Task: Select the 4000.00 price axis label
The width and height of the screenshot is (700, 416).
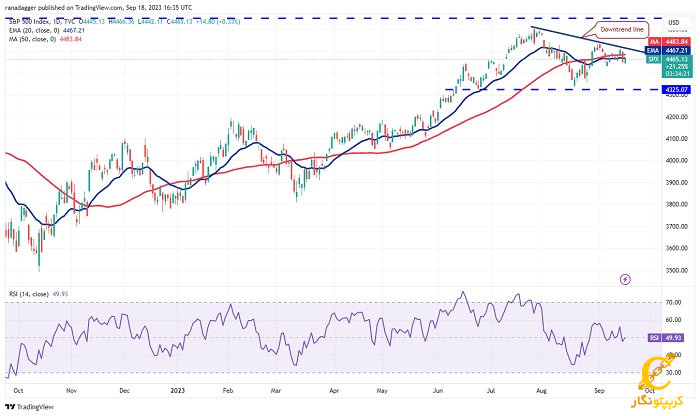Action: [x=676, y=160]
